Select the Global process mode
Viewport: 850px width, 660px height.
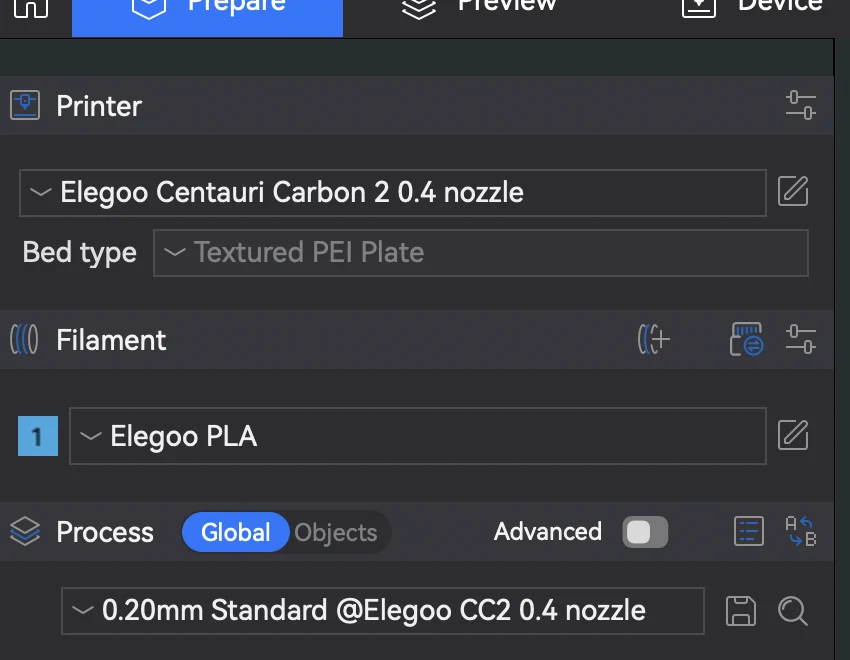coord(235,532)
